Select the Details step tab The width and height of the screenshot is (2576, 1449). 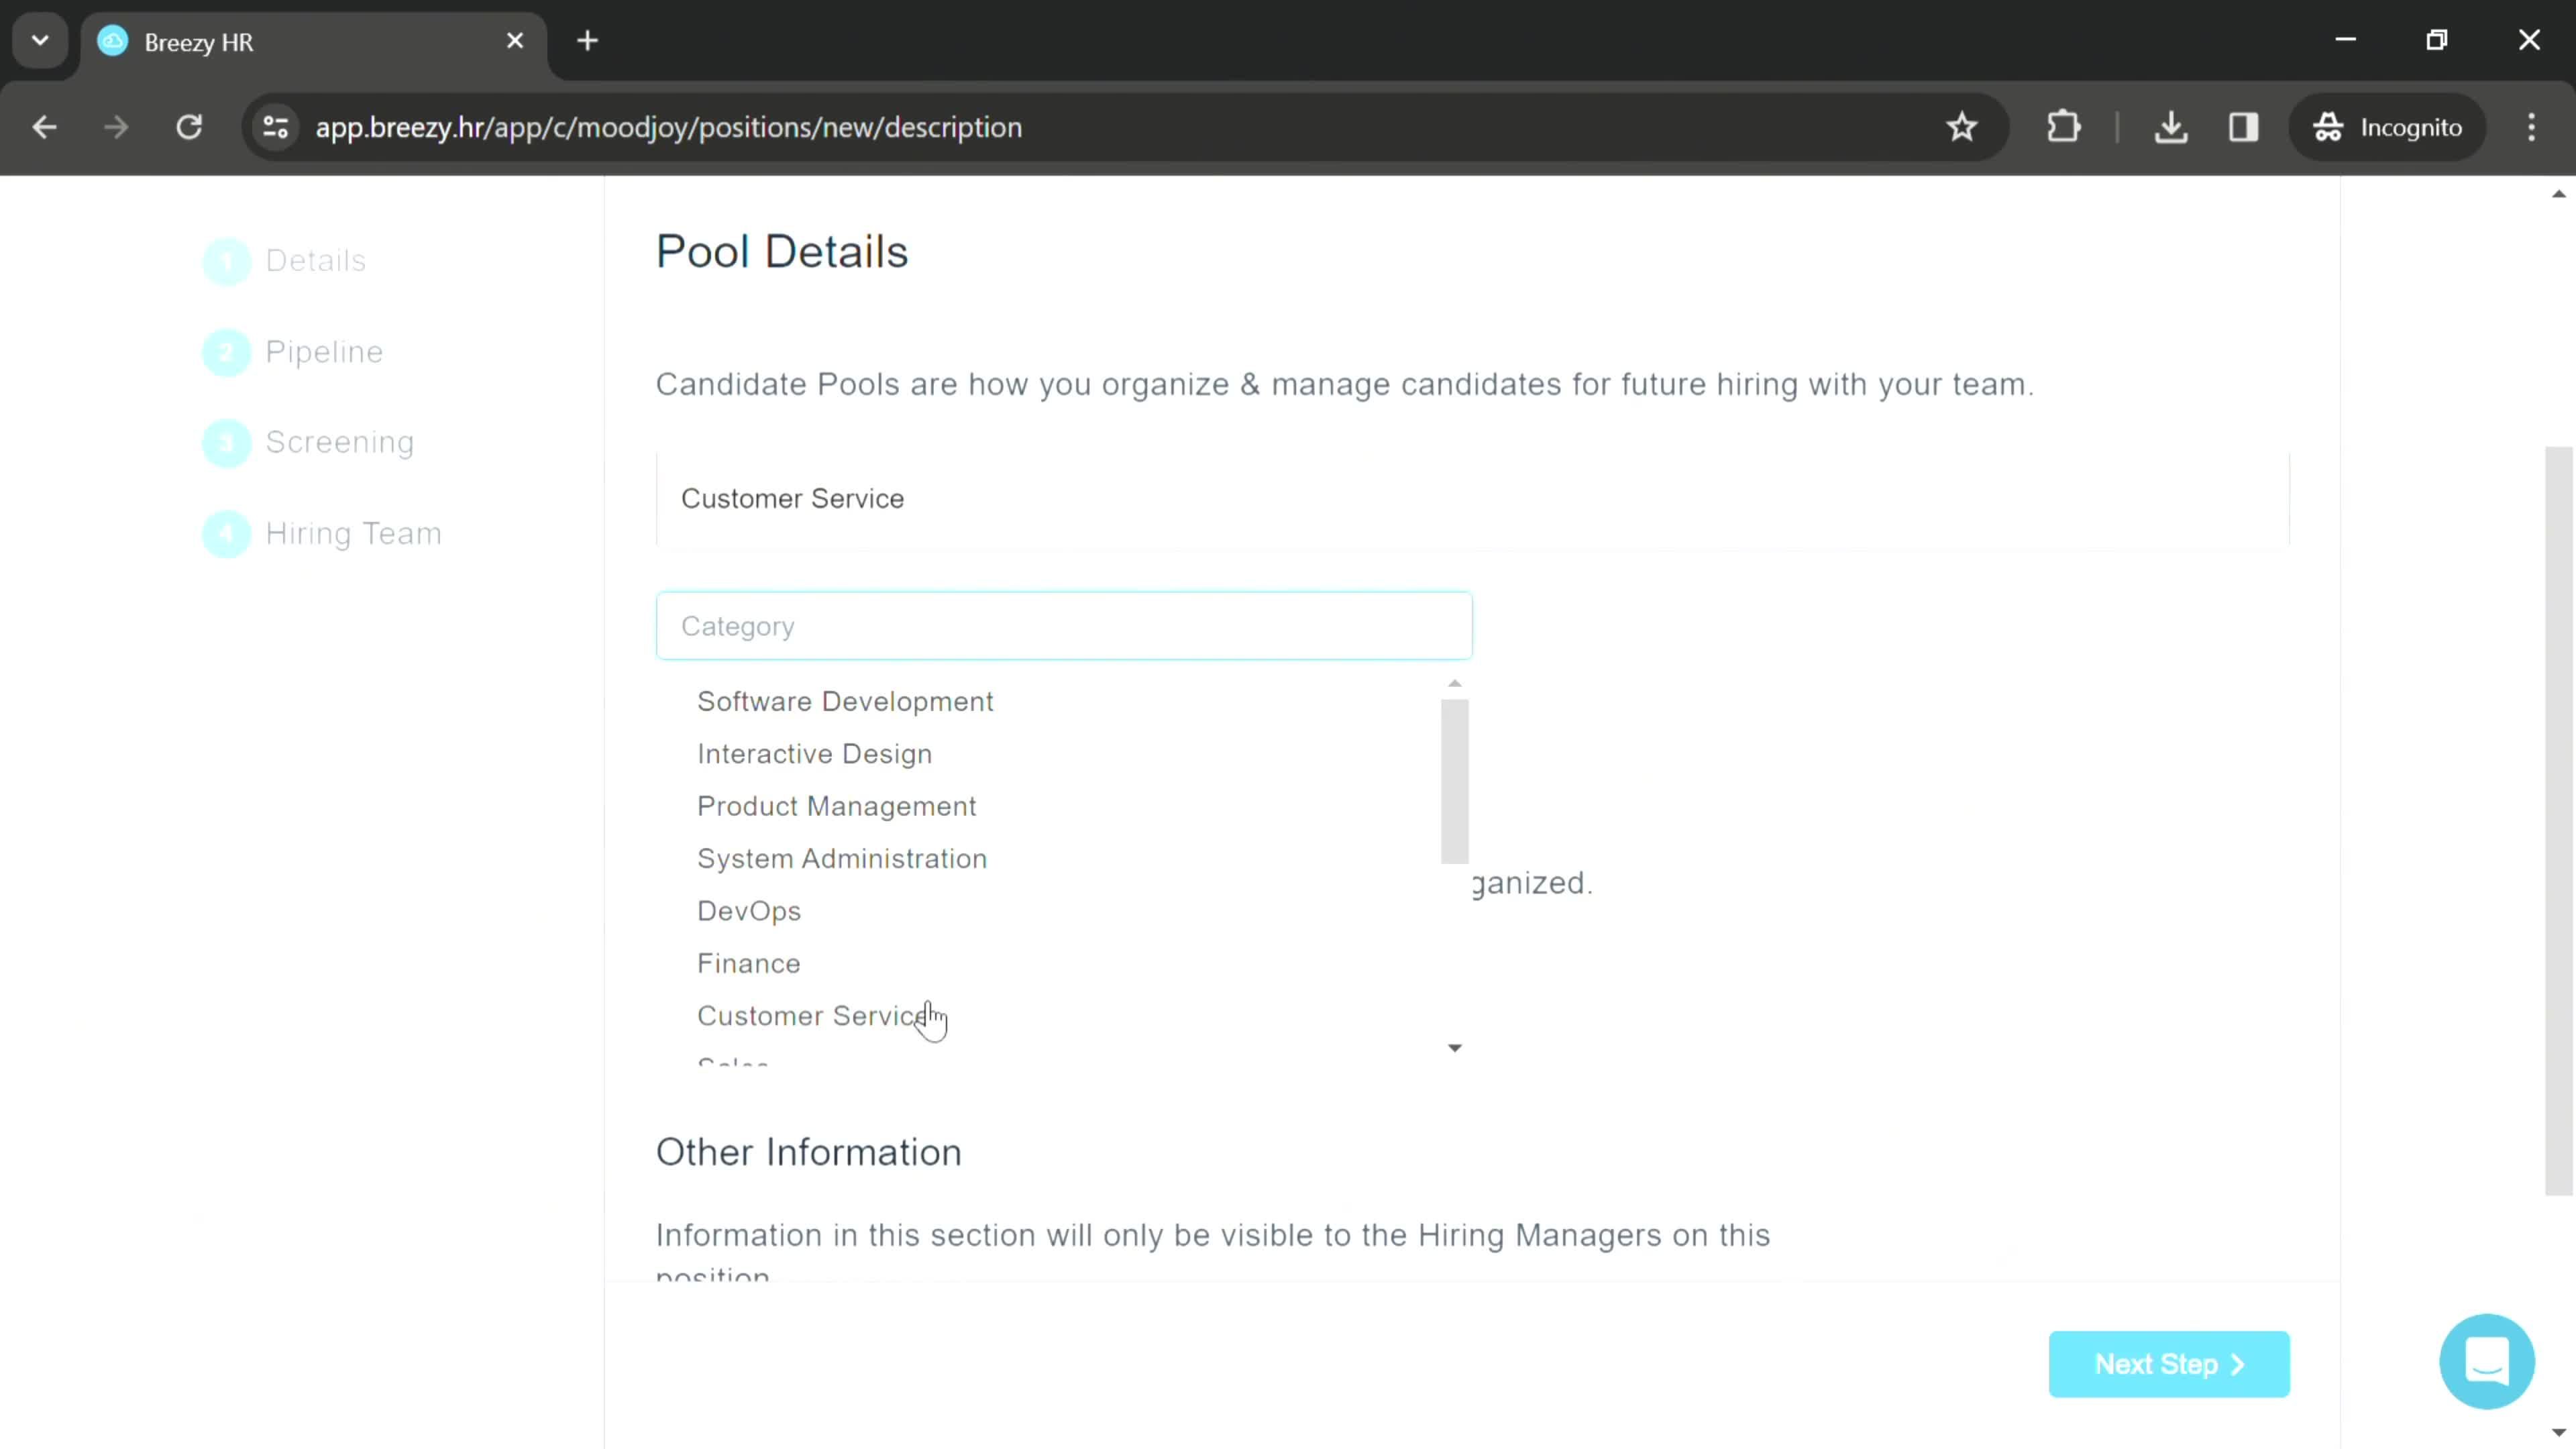click(x=315, y=260)
